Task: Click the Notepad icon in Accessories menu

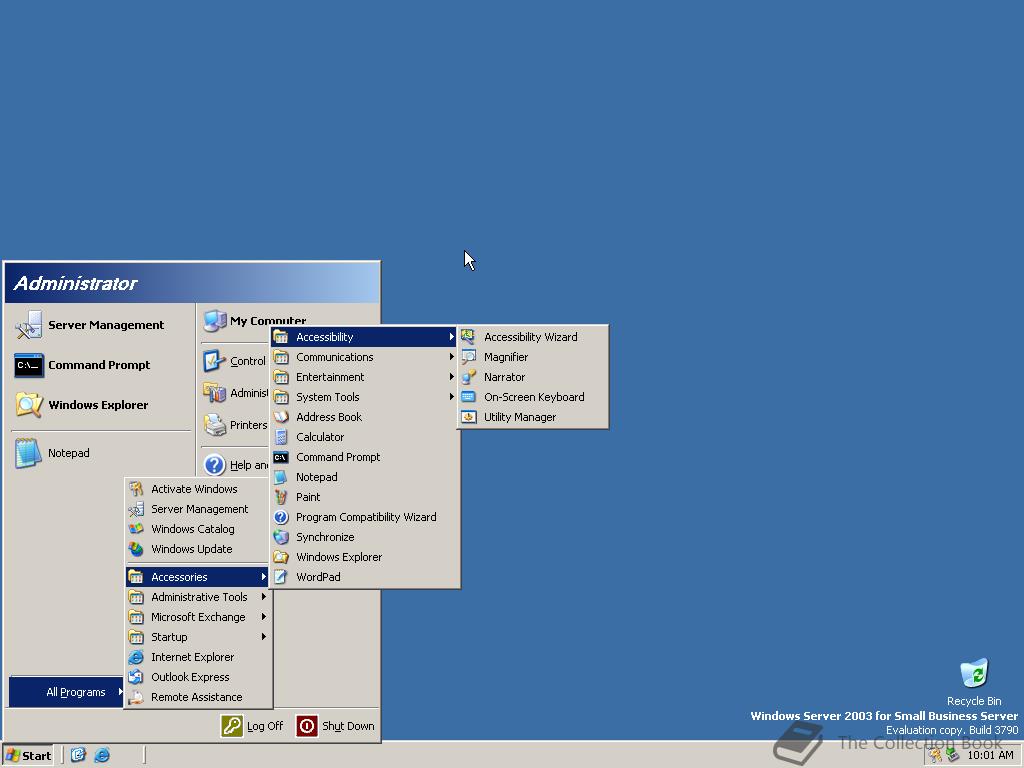Action: click(281, 477)
